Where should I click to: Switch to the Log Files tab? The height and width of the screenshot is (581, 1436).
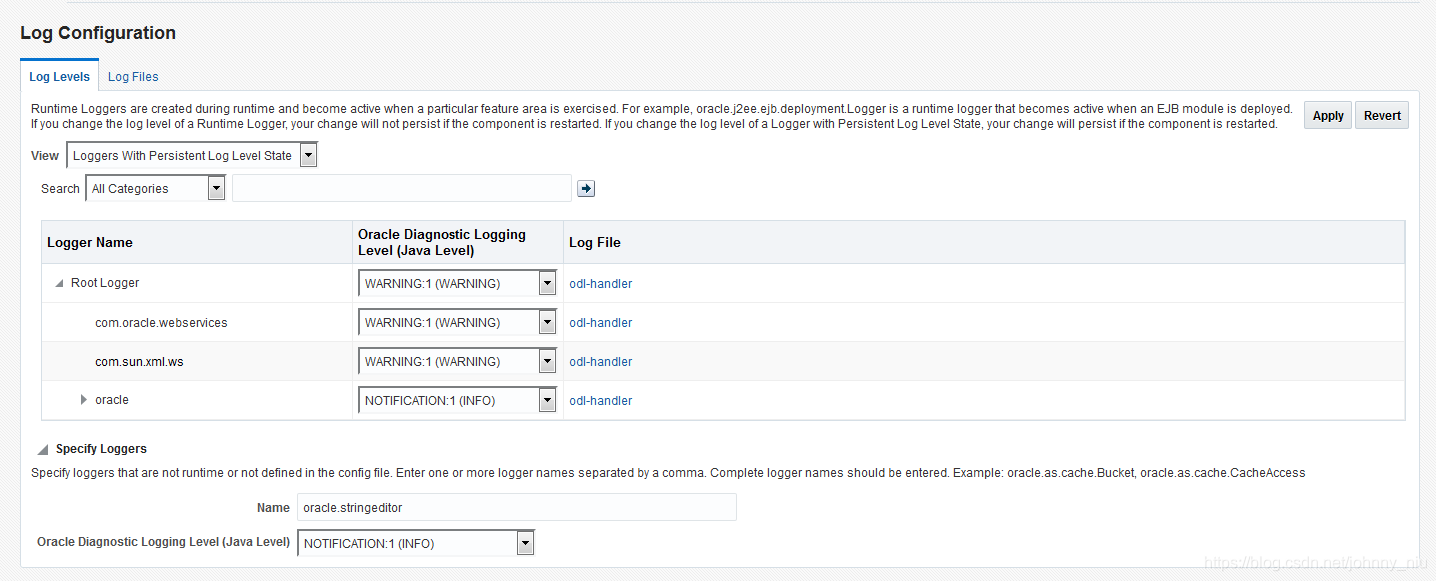point(133,77)
